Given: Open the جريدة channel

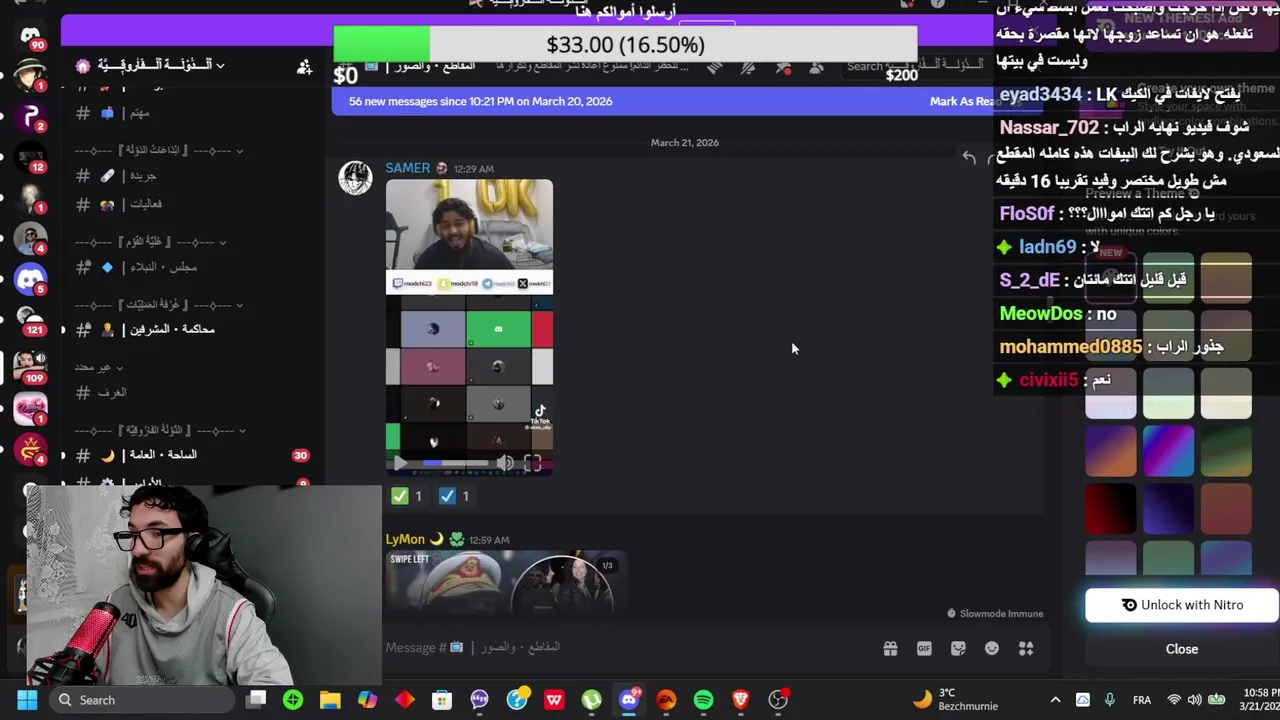Looking at the screenshot, I should click(x=190, y=176).
